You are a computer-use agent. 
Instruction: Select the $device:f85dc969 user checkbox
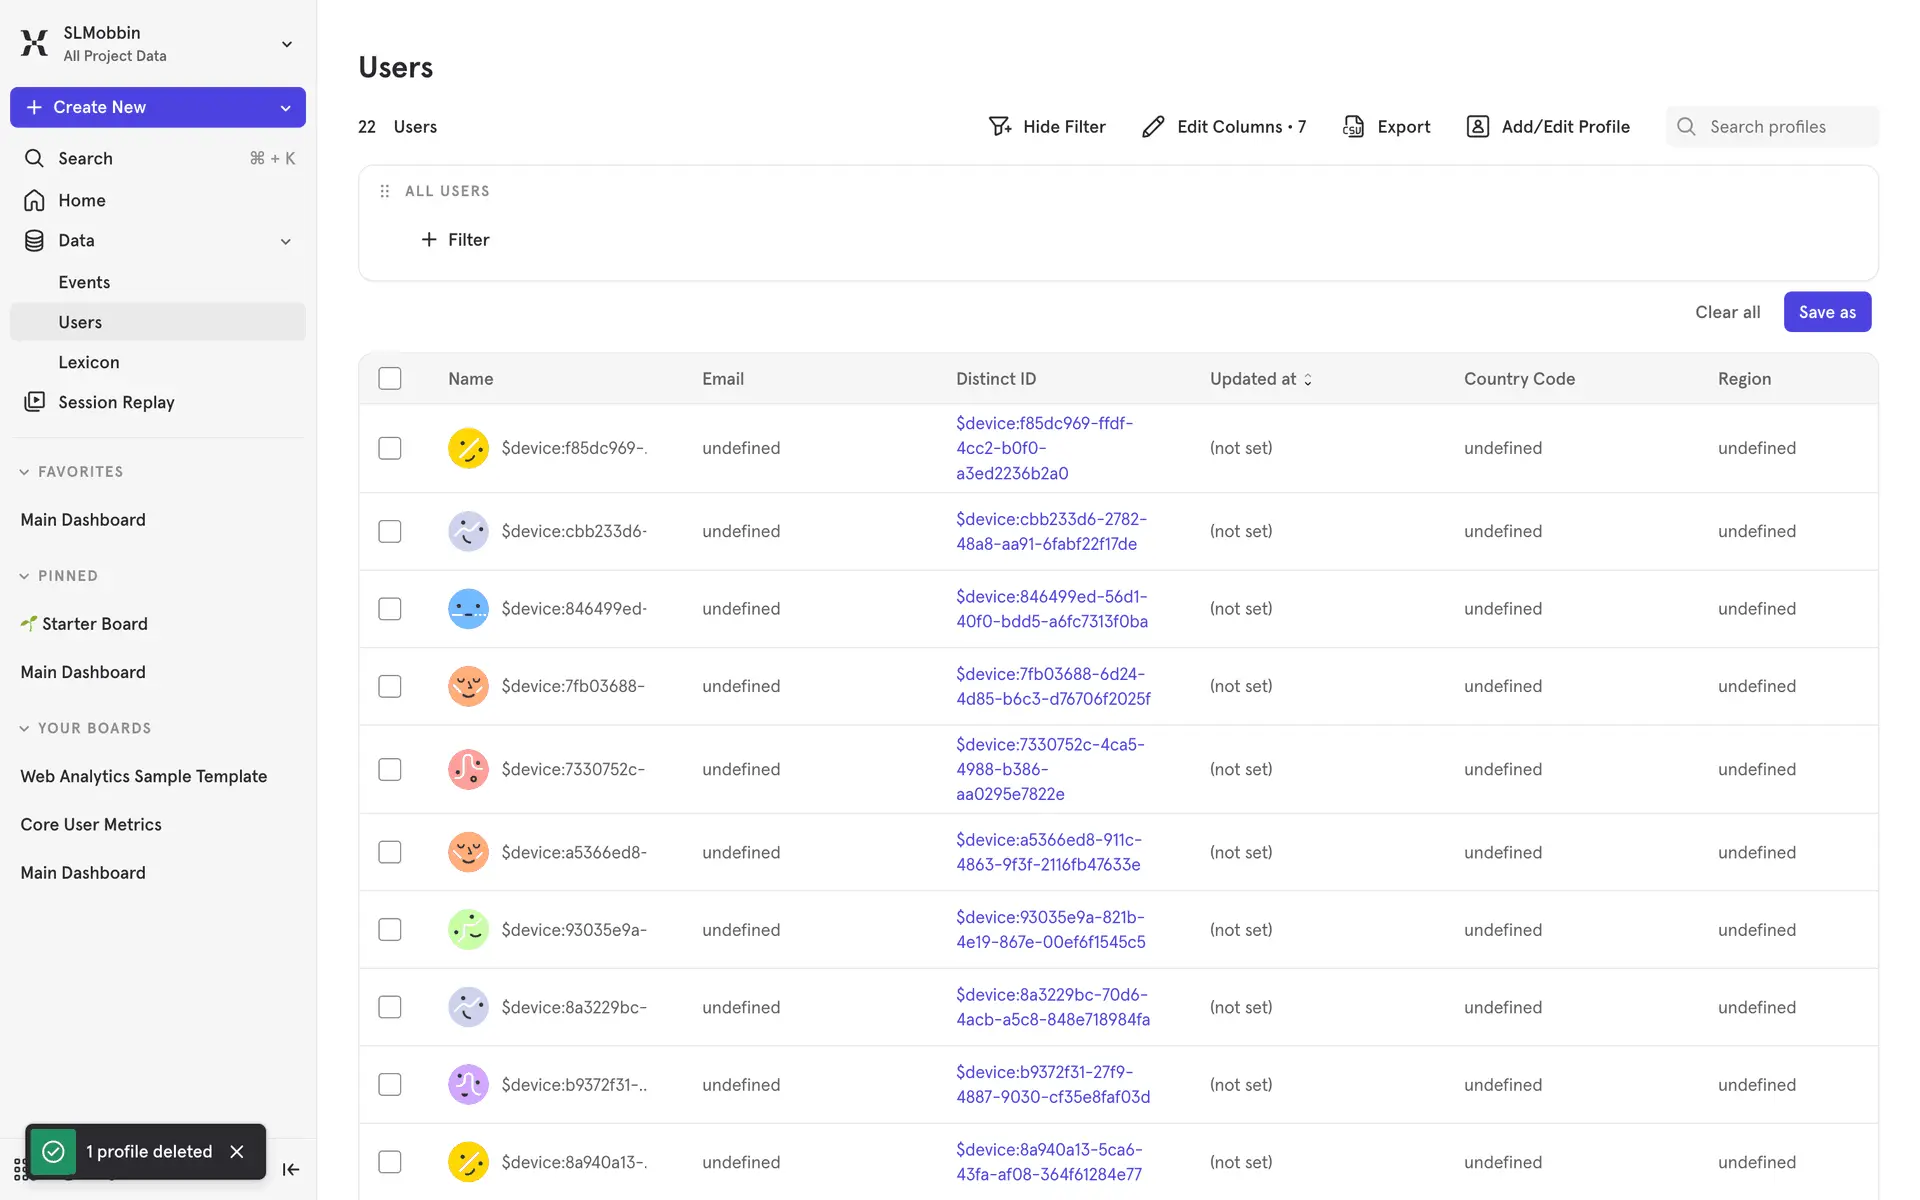390,448
